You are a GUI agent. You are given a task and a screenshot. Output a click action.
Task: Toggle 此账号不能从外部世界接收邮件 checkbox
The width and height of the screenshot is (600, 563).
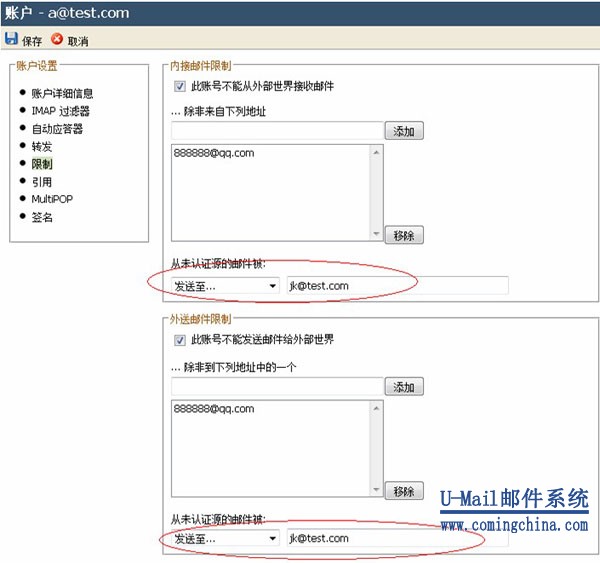(180, 86)
